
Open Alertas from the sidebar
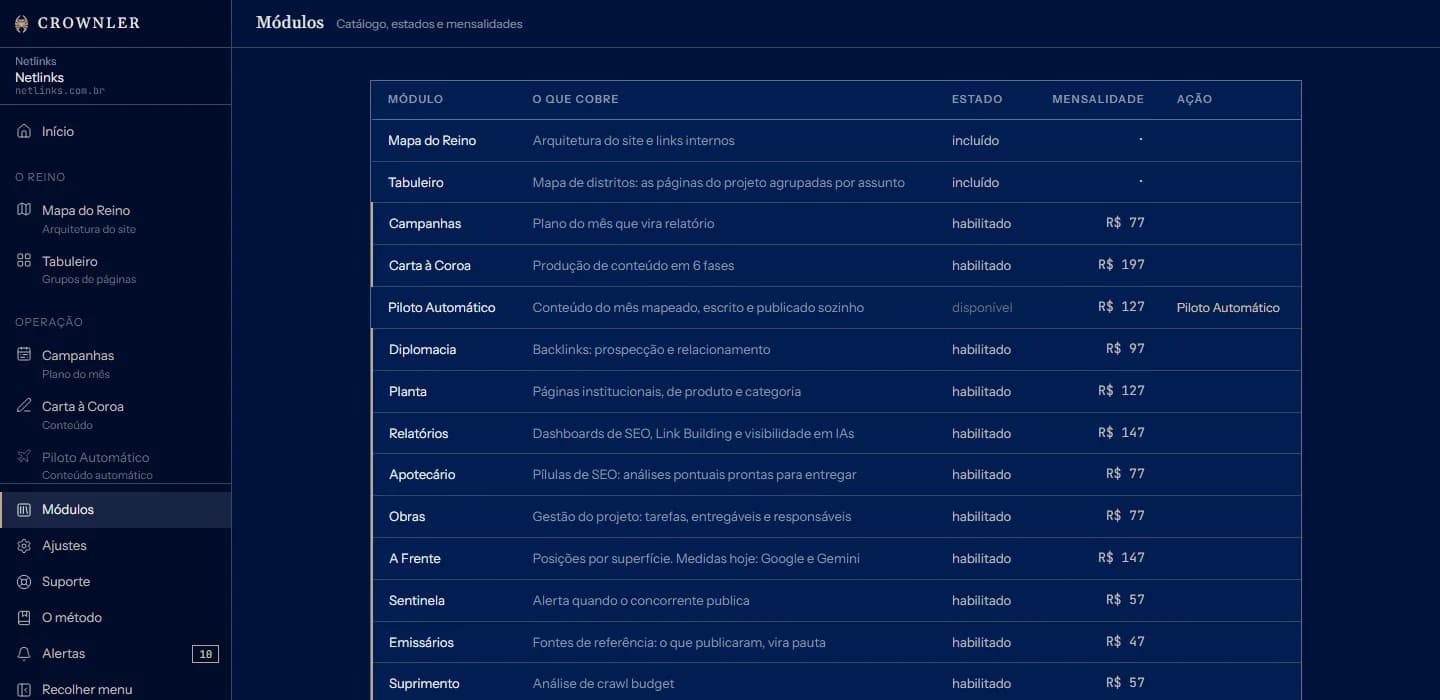click(115, 653)
